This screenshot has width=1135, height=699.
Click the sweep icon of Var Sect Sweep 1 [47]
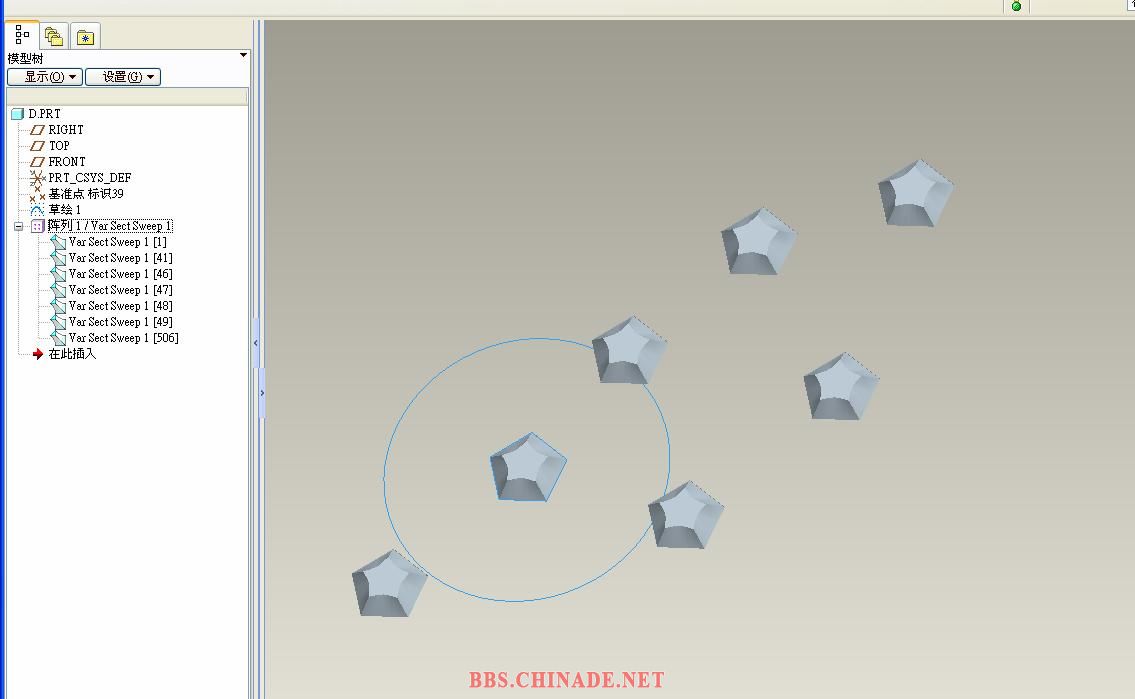[x=58, y=290]
